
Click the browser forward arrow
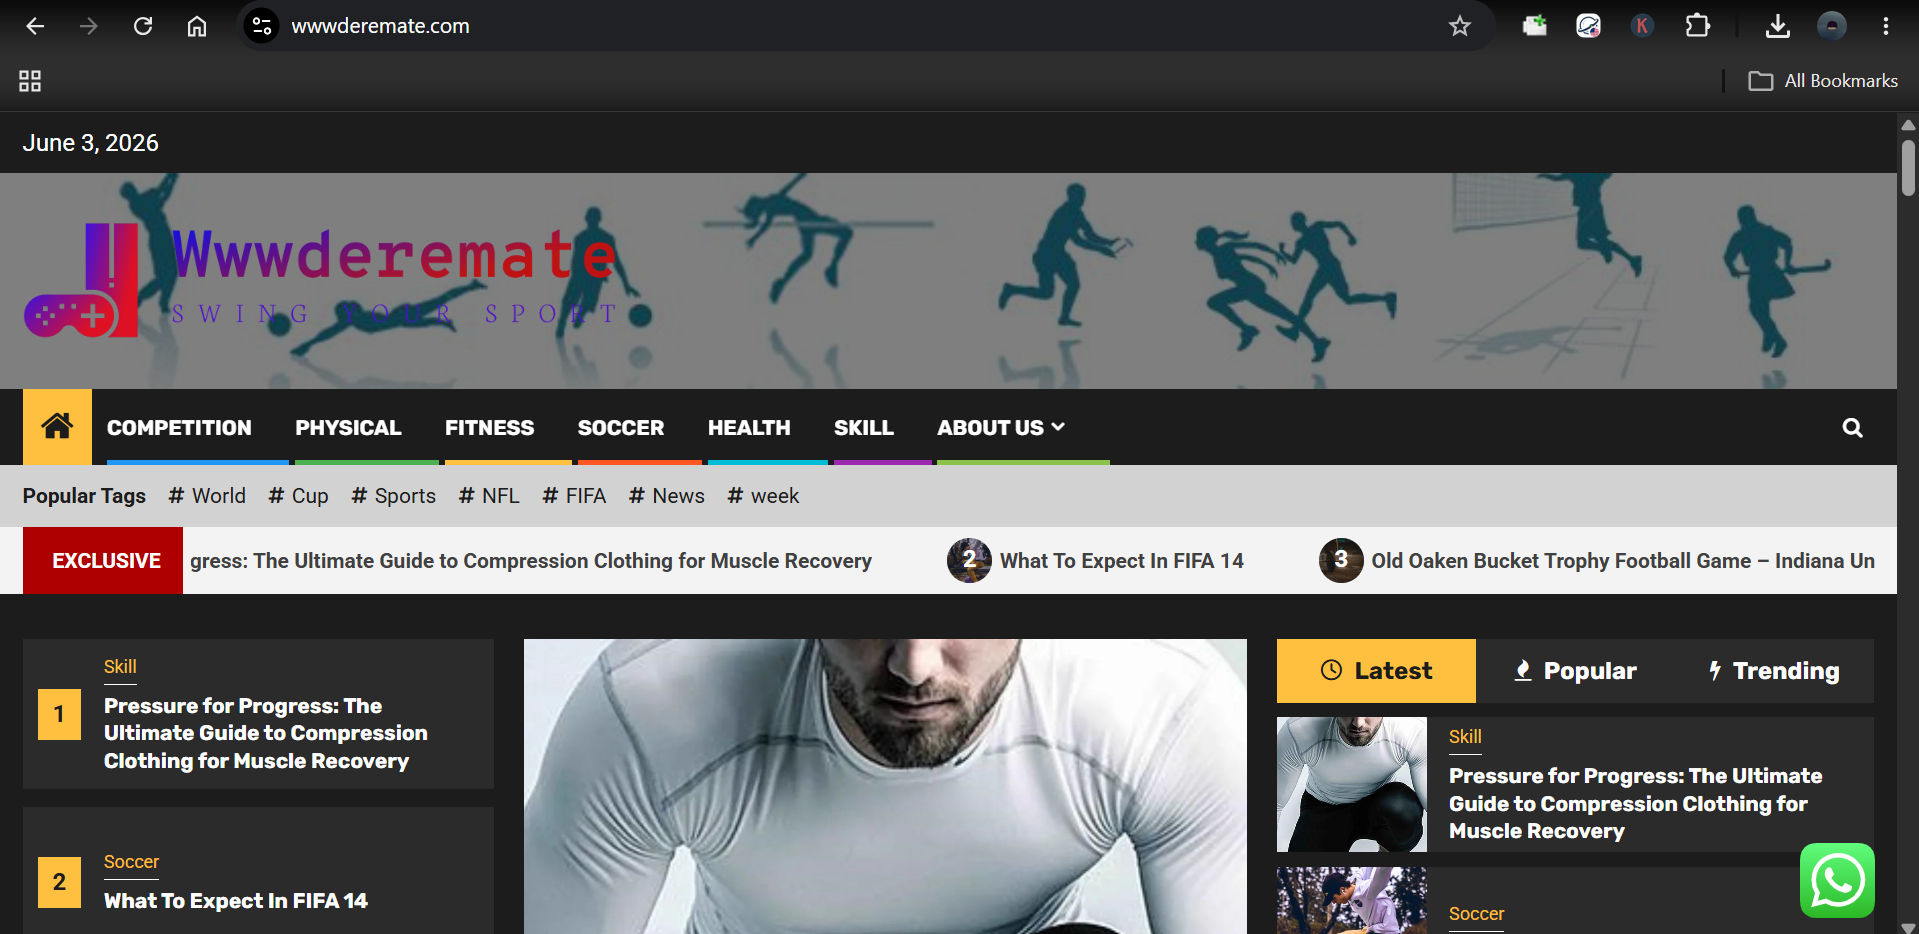89,26
